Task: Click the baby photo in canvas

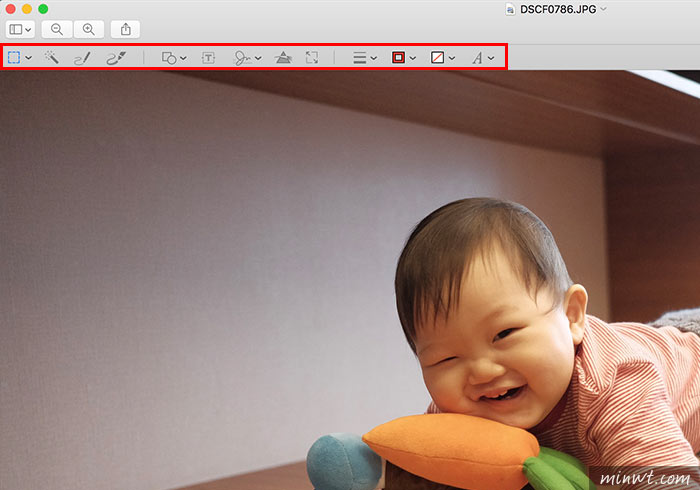Action: pos(350,280)
